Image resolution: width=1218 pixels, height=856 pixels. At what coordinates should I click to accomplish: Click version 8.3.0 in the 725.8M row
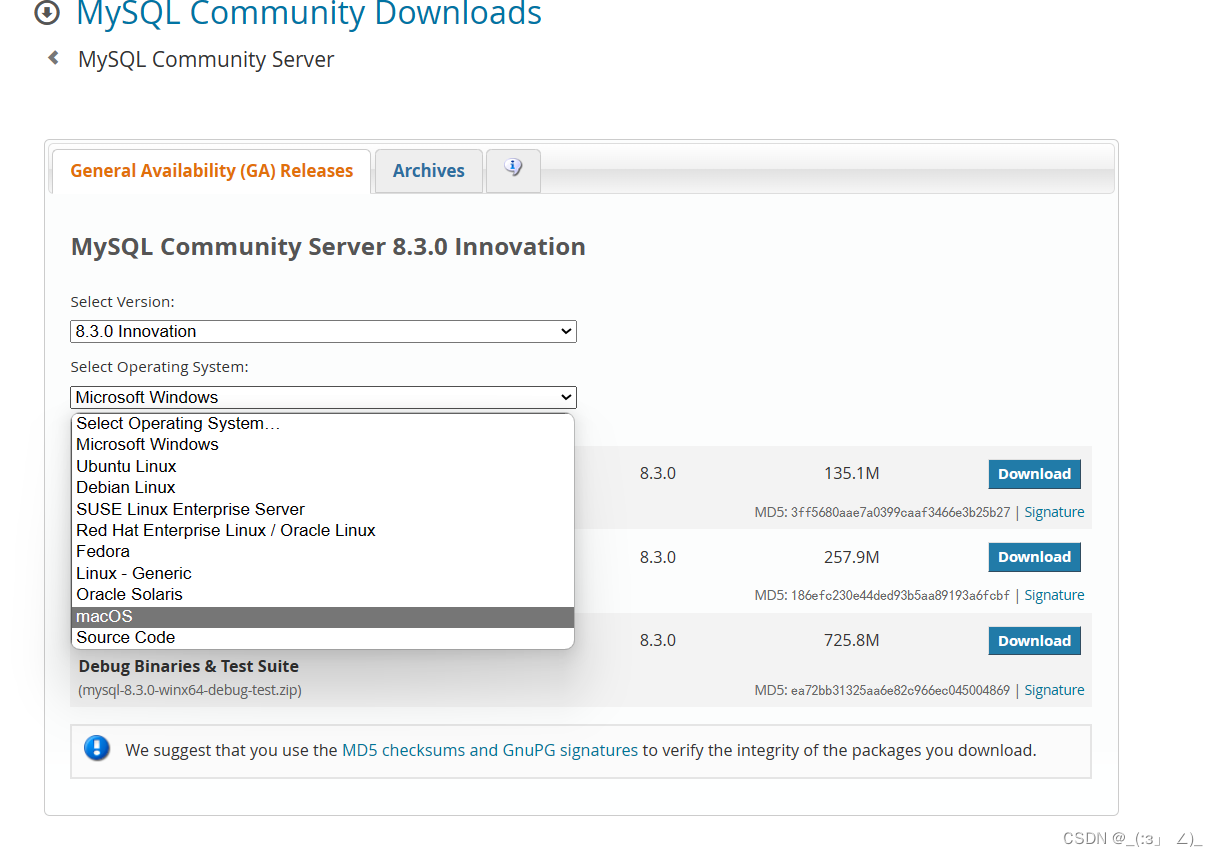point(658,640)
